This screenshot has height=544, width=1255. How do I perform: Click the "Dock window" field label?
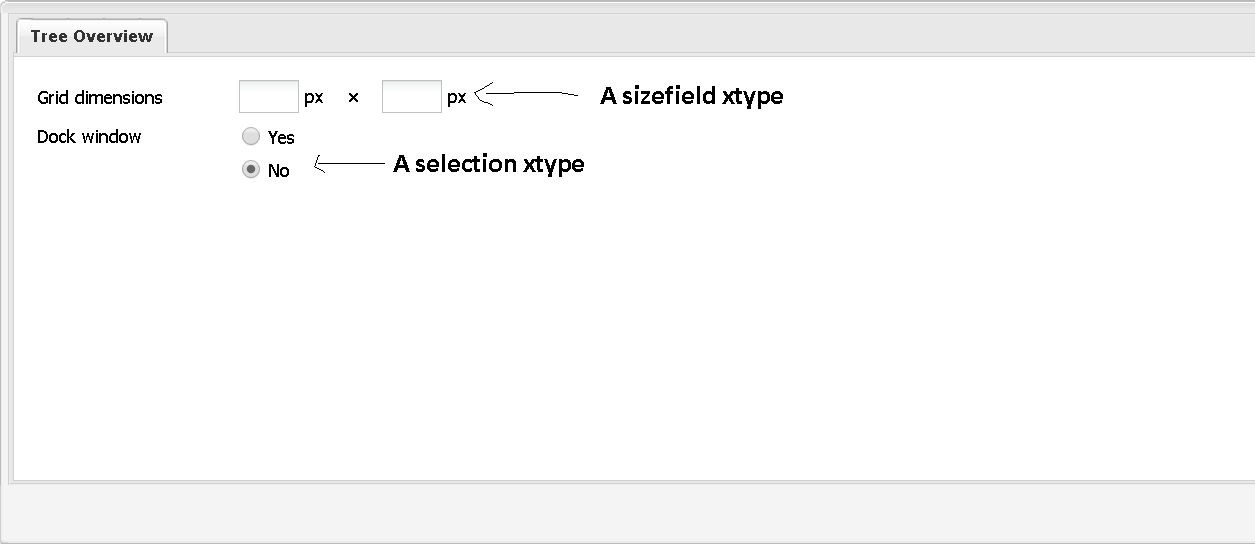[x=89, y=137]
